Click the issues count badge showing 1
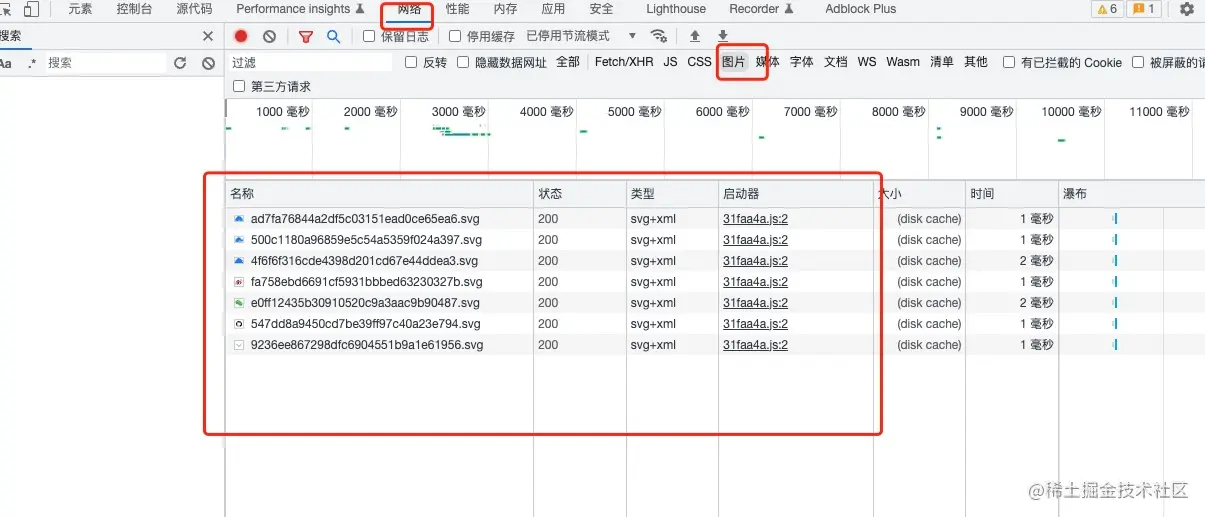Screen dimensions: 1205x517 click(x=1144, y=9)
